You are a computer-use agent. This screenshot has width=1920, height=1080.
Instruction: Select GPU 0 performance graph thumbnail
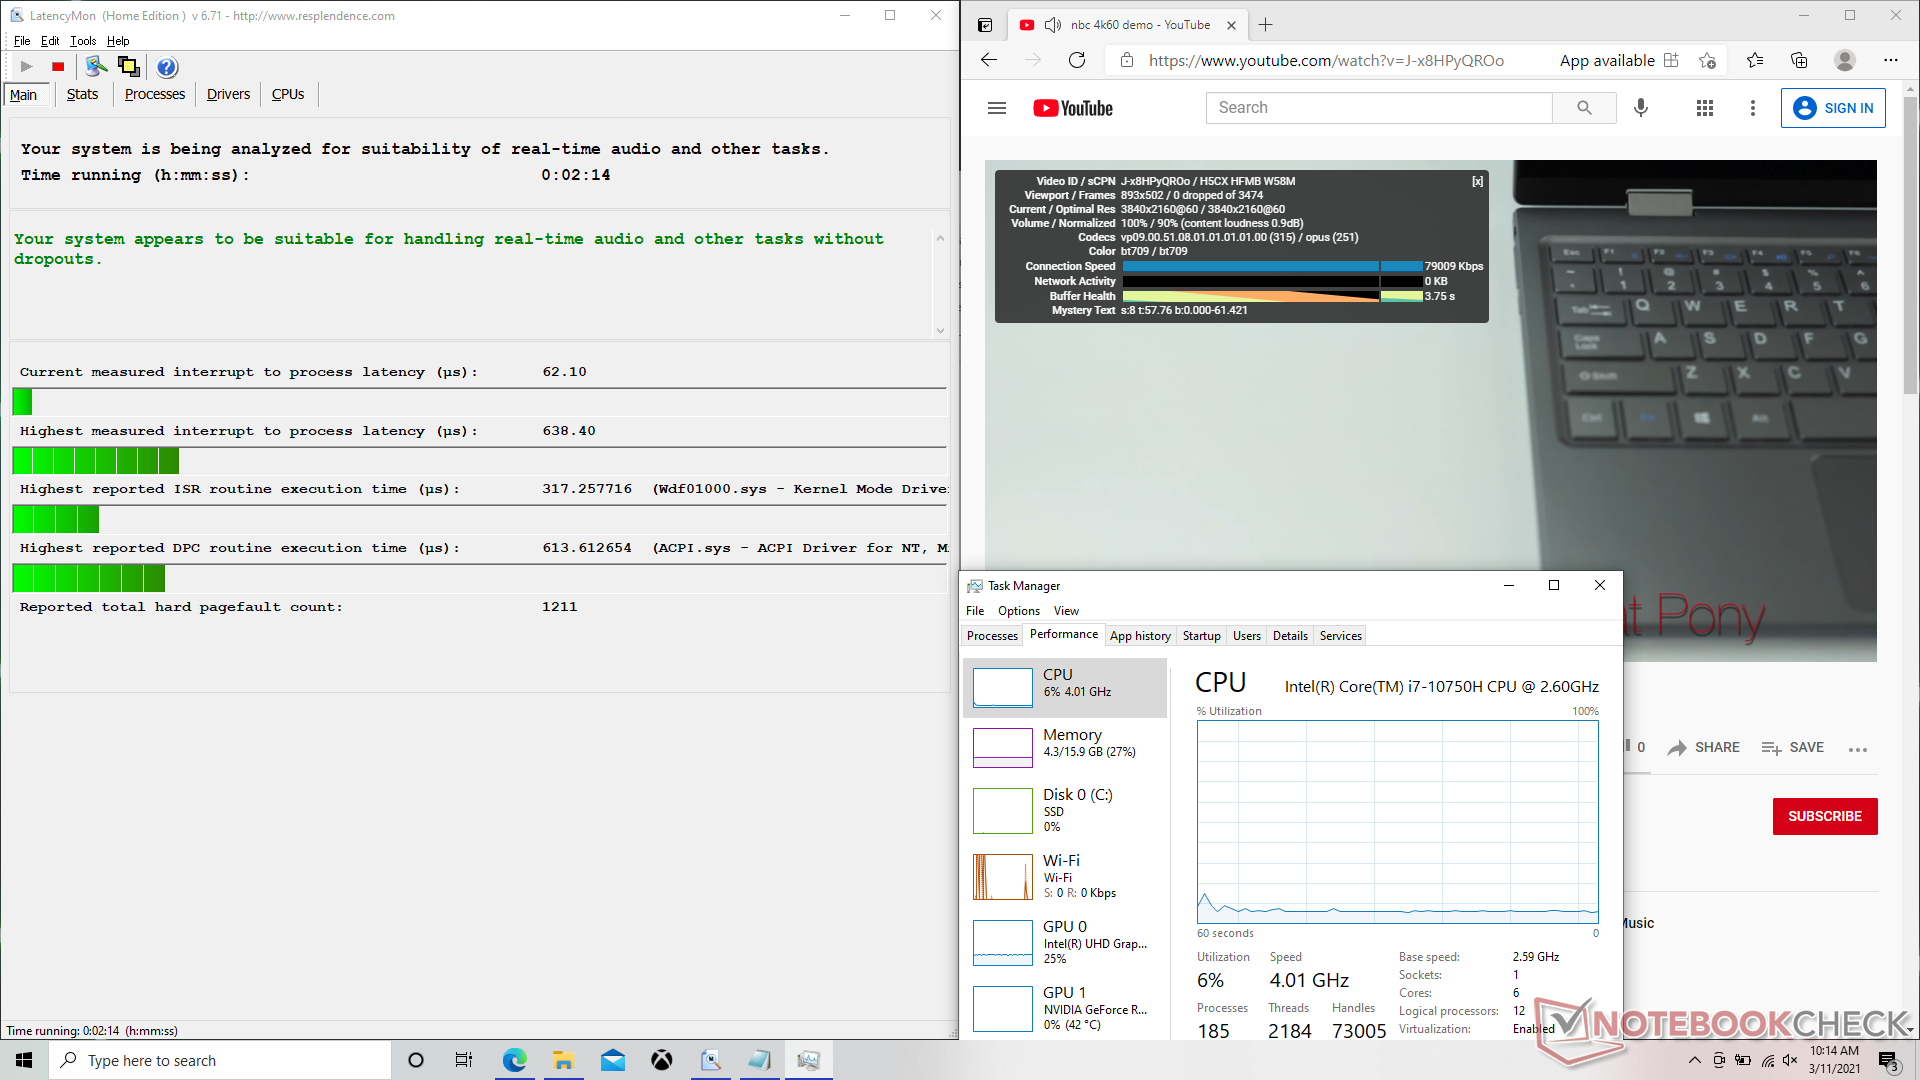tap(1003, 942)
